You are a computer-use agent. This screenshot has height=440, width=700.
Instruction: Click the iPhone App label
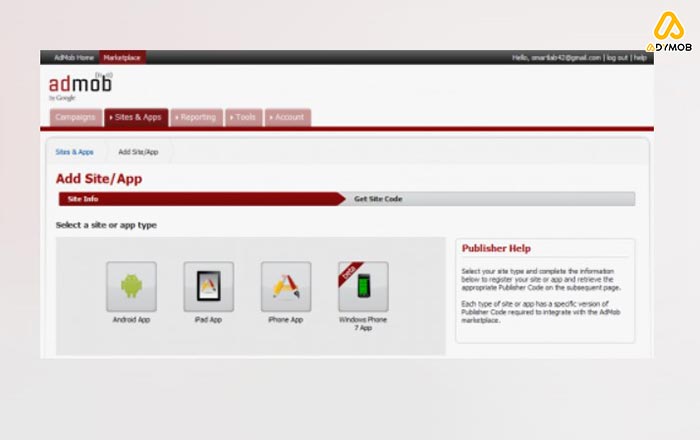[286, 320]
